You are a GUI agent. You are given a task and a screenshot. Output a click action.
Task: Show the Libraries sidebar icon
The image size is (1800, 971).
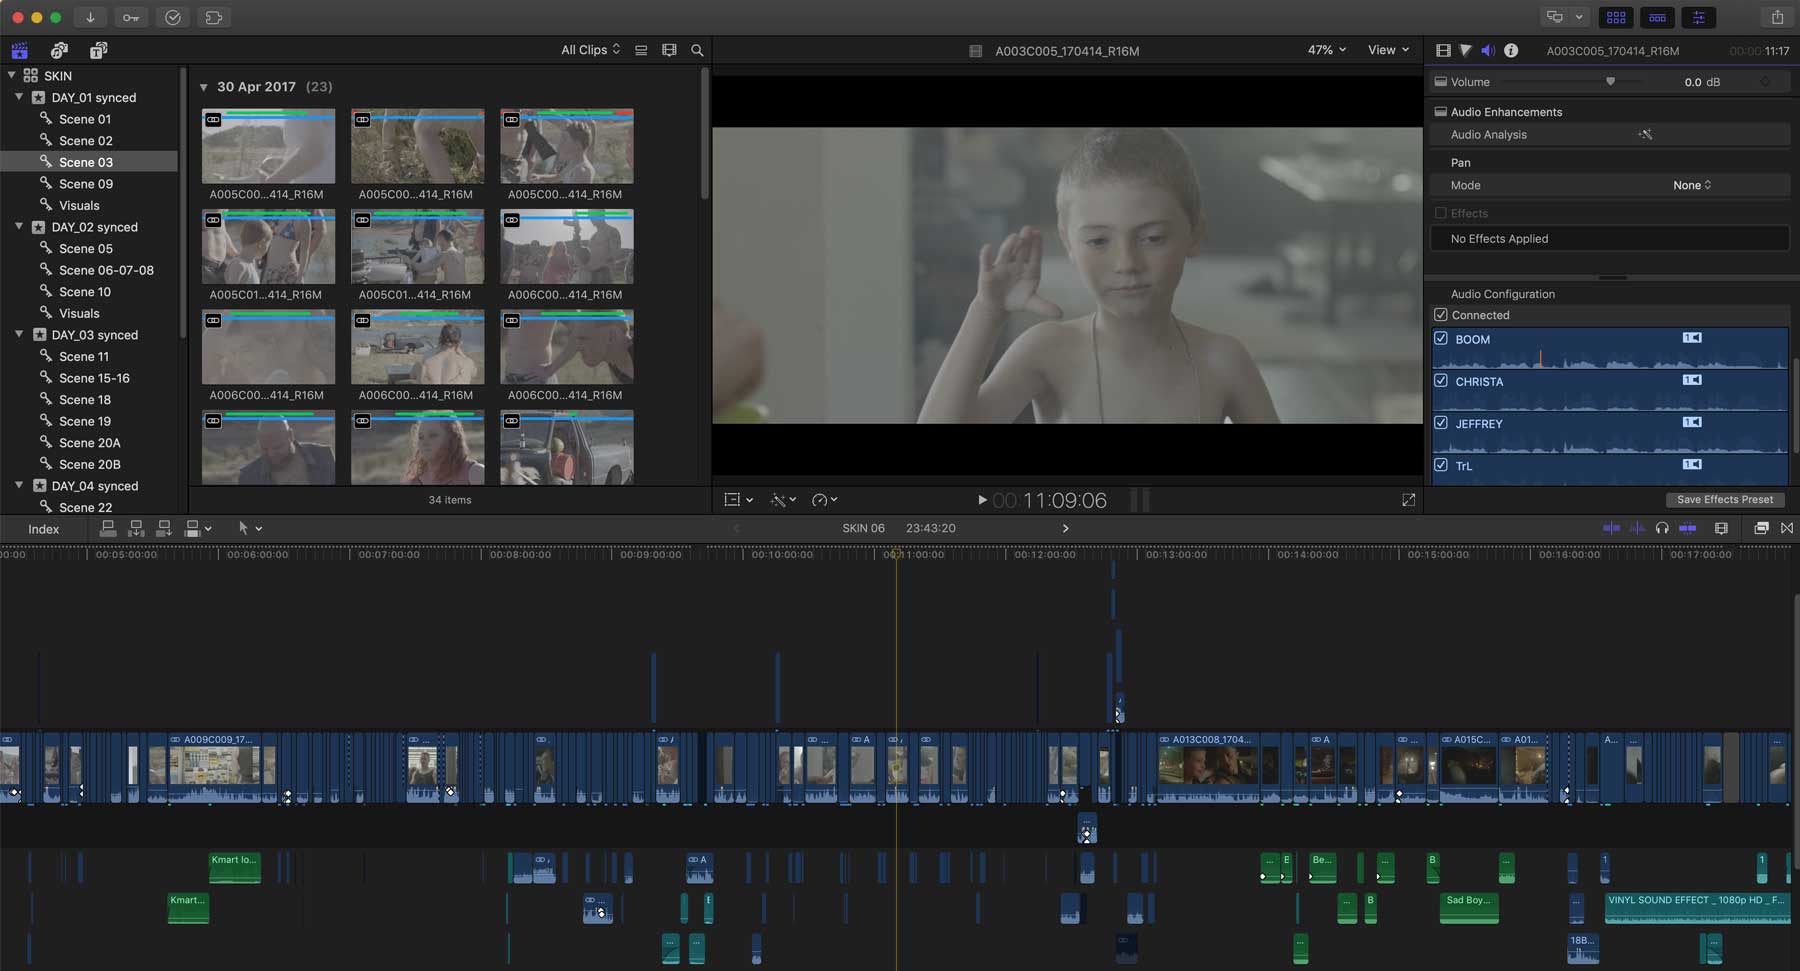pos(19,50)
